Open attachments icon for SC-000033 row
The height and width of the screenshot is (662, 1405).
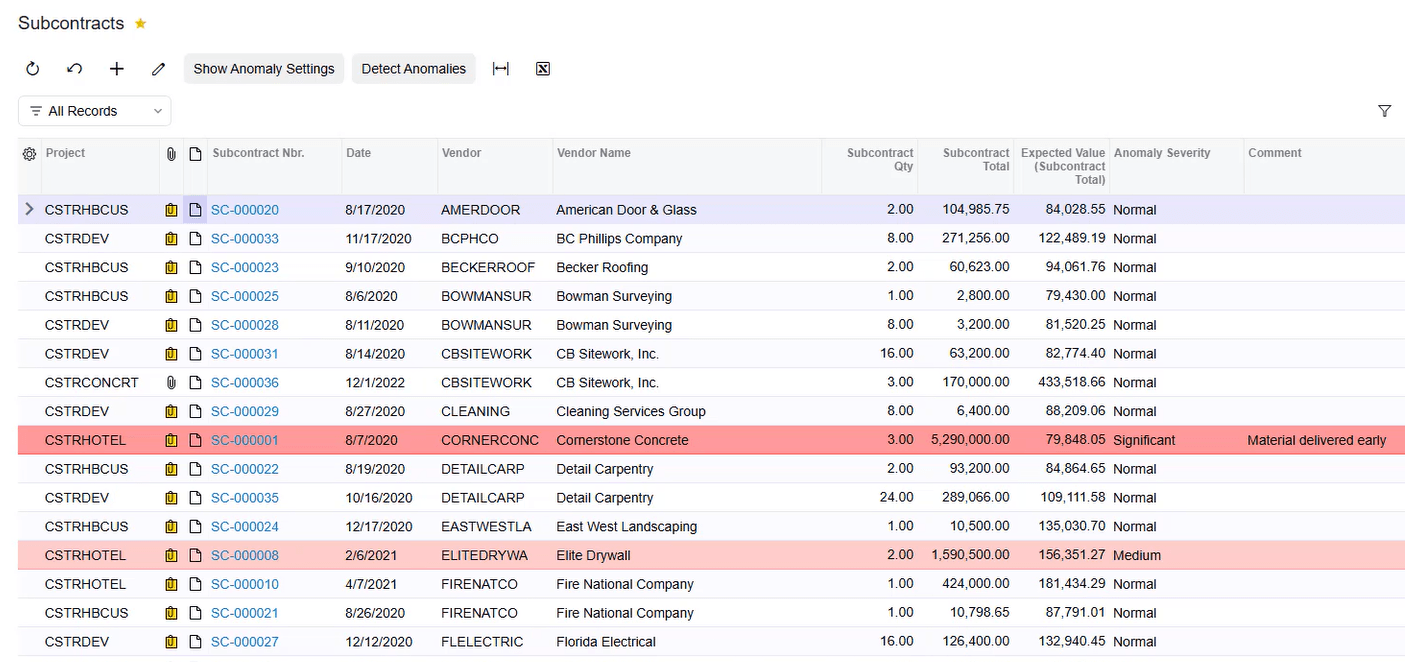pyautogui.click(x=171, y=239)
